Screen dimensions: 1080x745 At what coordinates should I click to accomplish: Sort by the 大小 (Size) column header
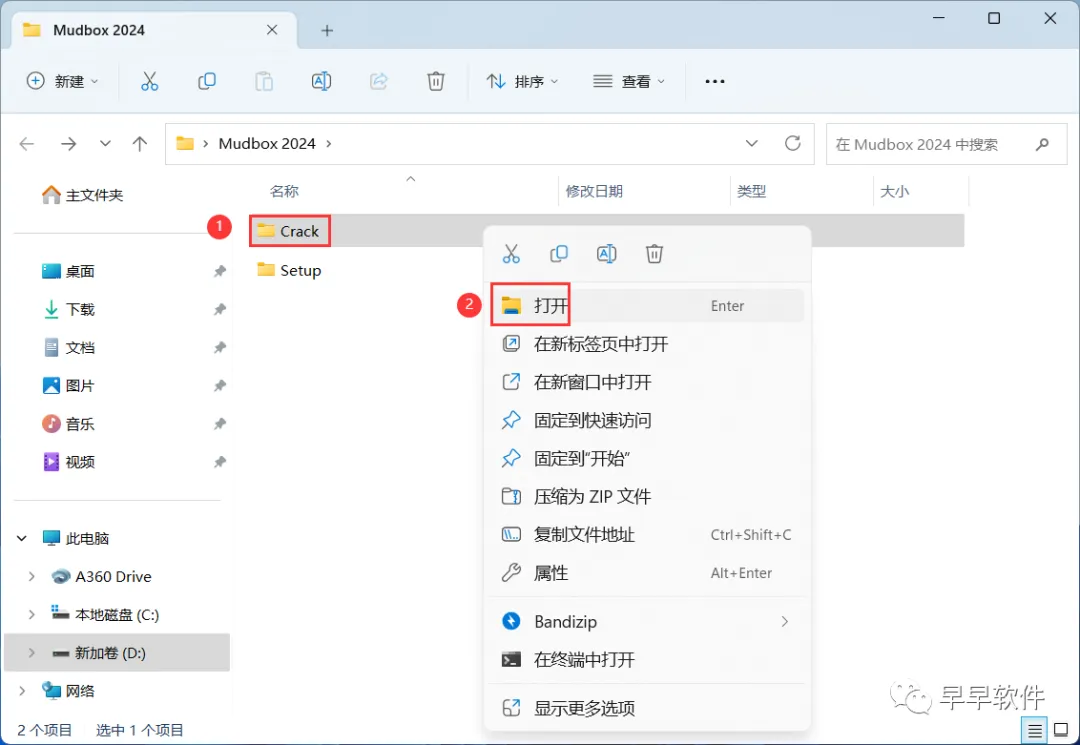click(895, 191)
